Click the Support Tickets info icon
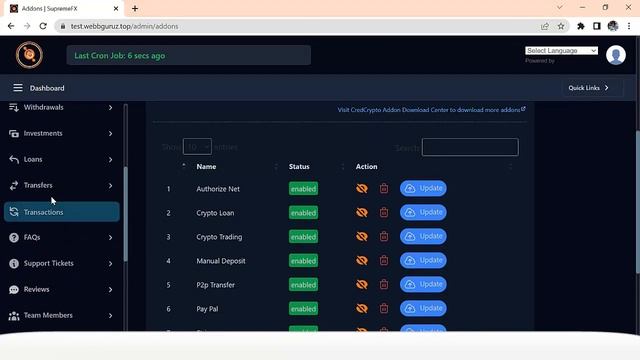640x360 pixels. click(x=14, y=264)
